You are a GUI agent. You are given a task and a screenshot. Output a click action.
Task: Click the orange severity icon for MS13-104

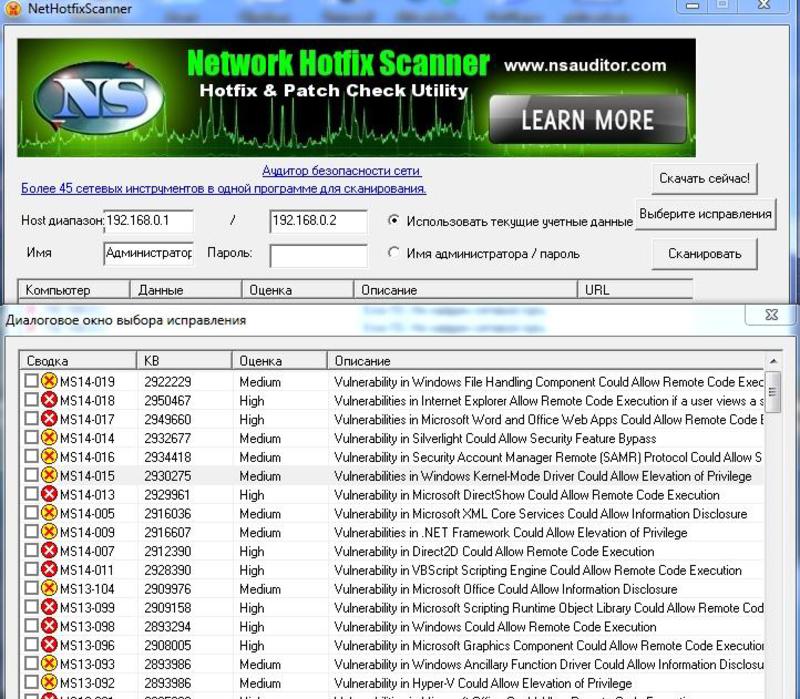coord(49,588)
